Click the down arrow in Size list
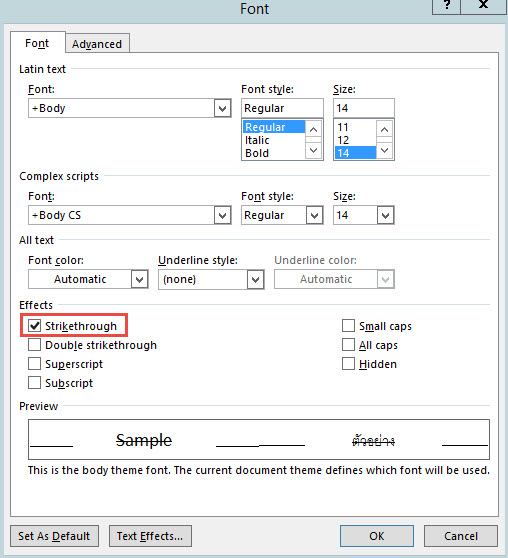 384,150
